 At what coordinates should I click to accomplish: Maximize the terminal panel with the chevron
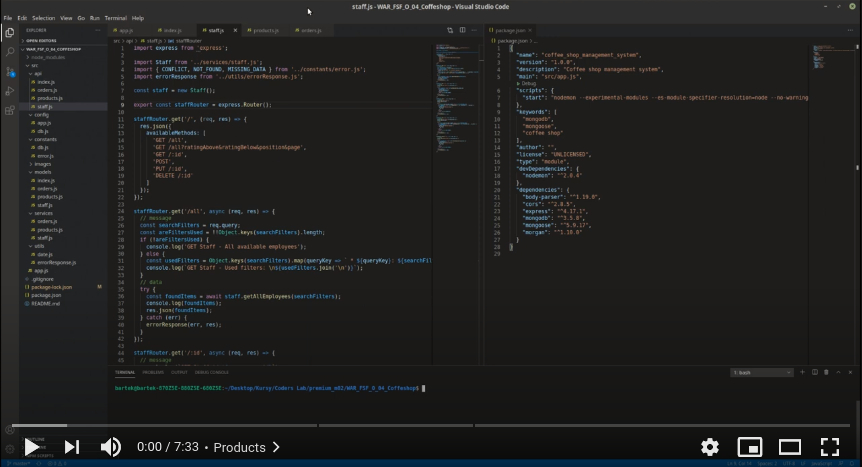click(838, 372)
